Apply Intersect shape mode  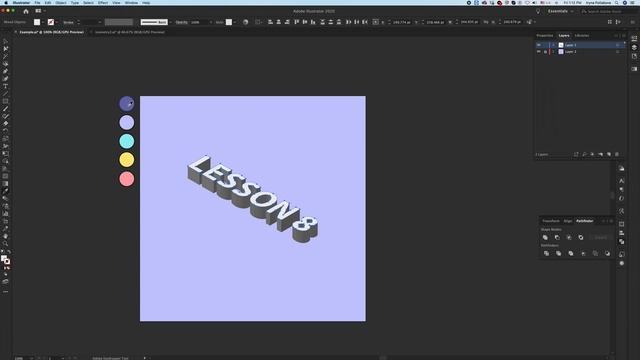tap(569, 238)
